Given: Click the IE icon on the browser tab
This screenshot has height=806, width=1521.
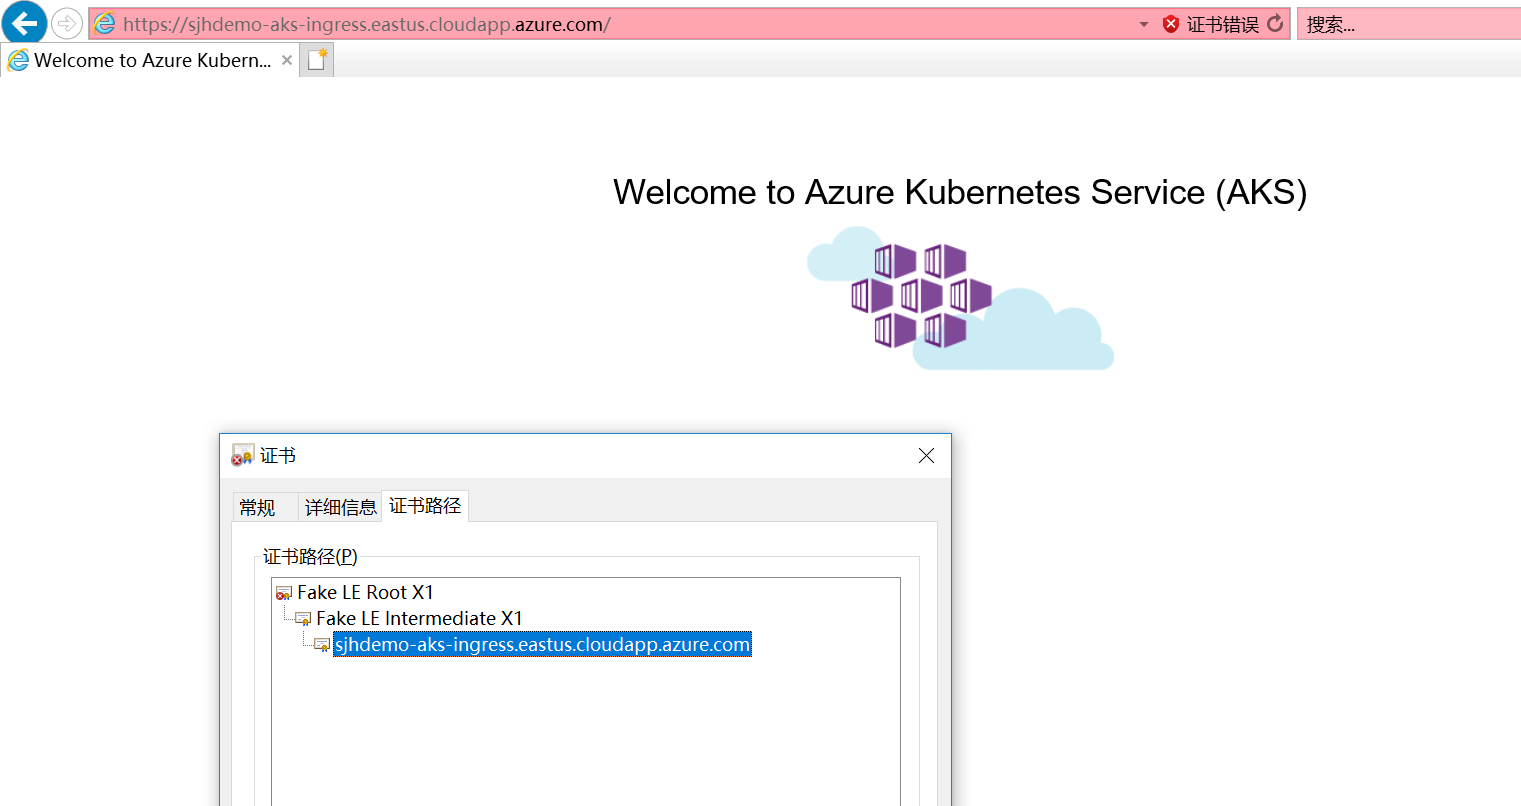Looking at the screenshot, I should (18, 61).
